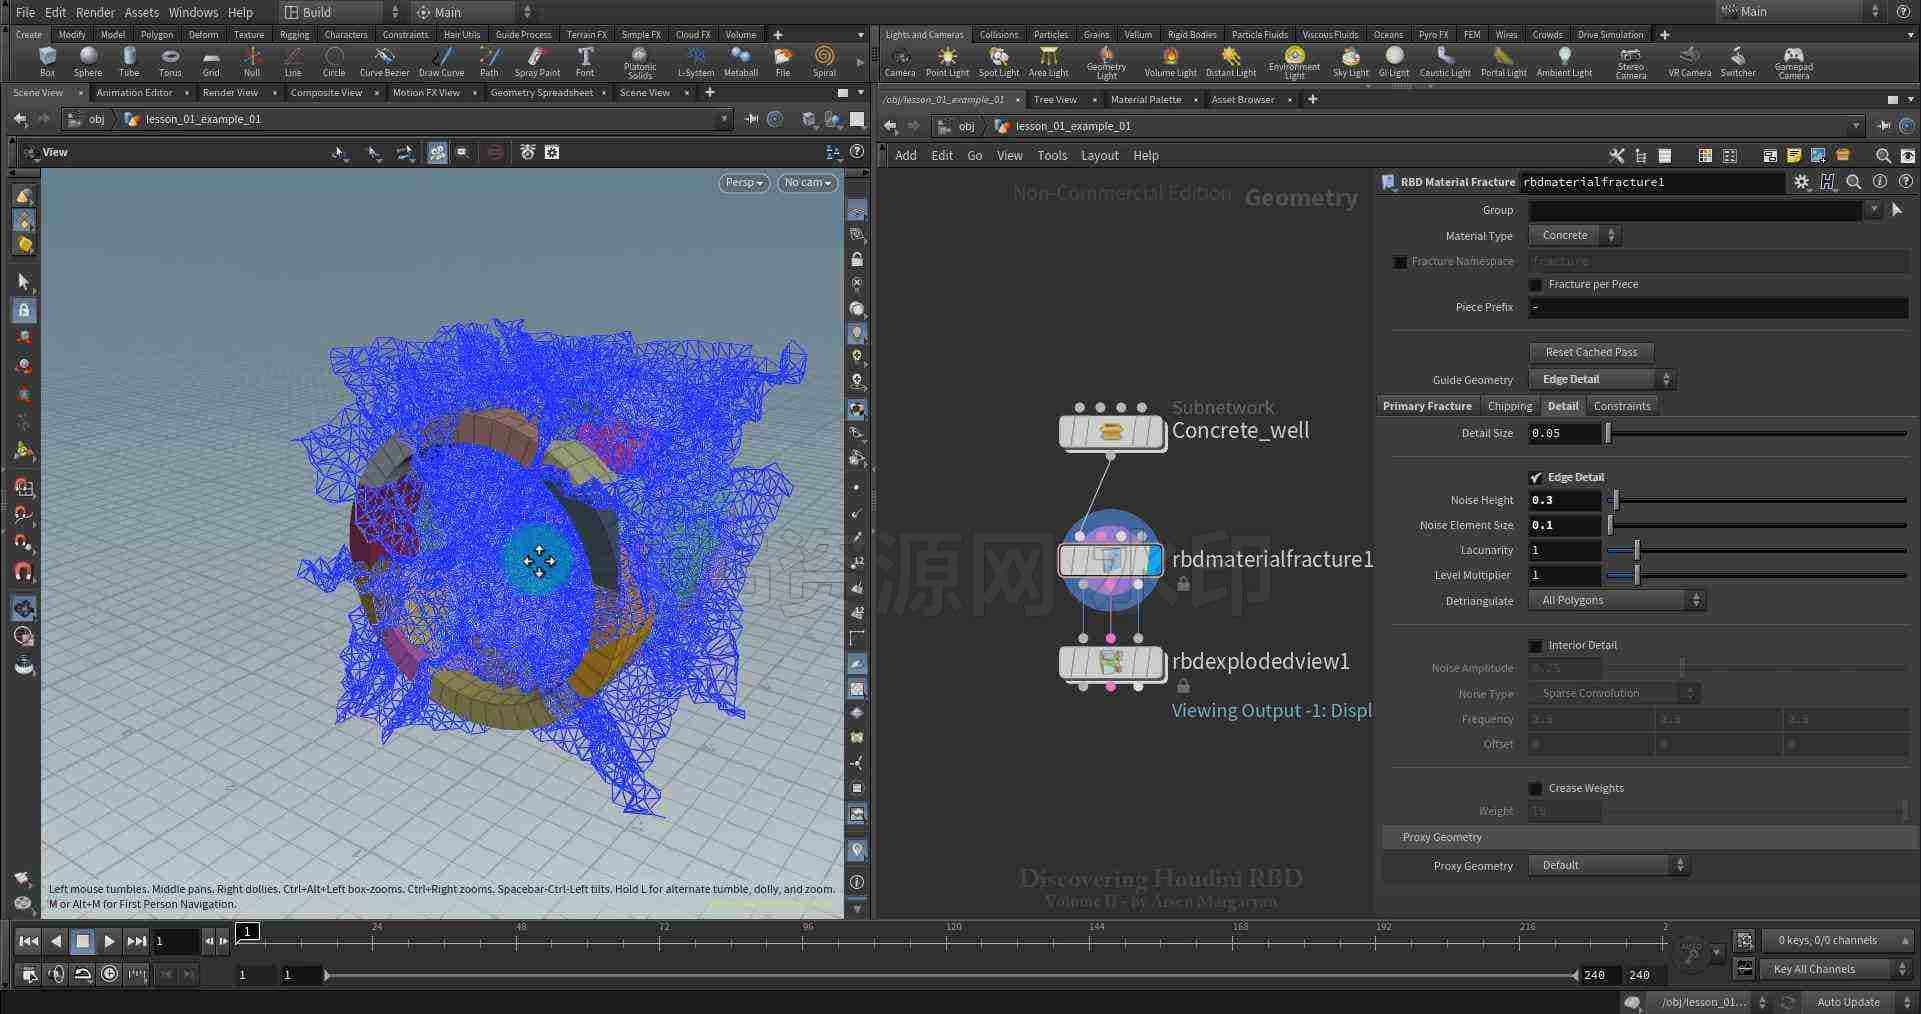Add a VR Camera from the shelf

coord(1689,61)
